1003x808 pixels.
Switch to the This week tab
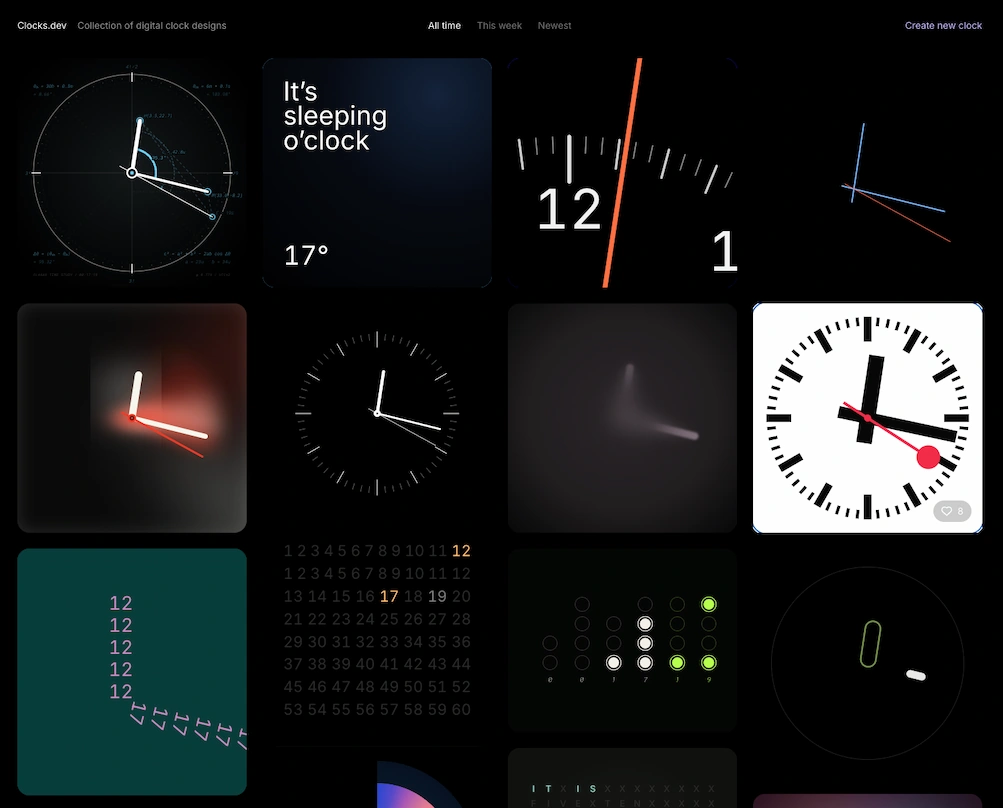pos(499,26)
